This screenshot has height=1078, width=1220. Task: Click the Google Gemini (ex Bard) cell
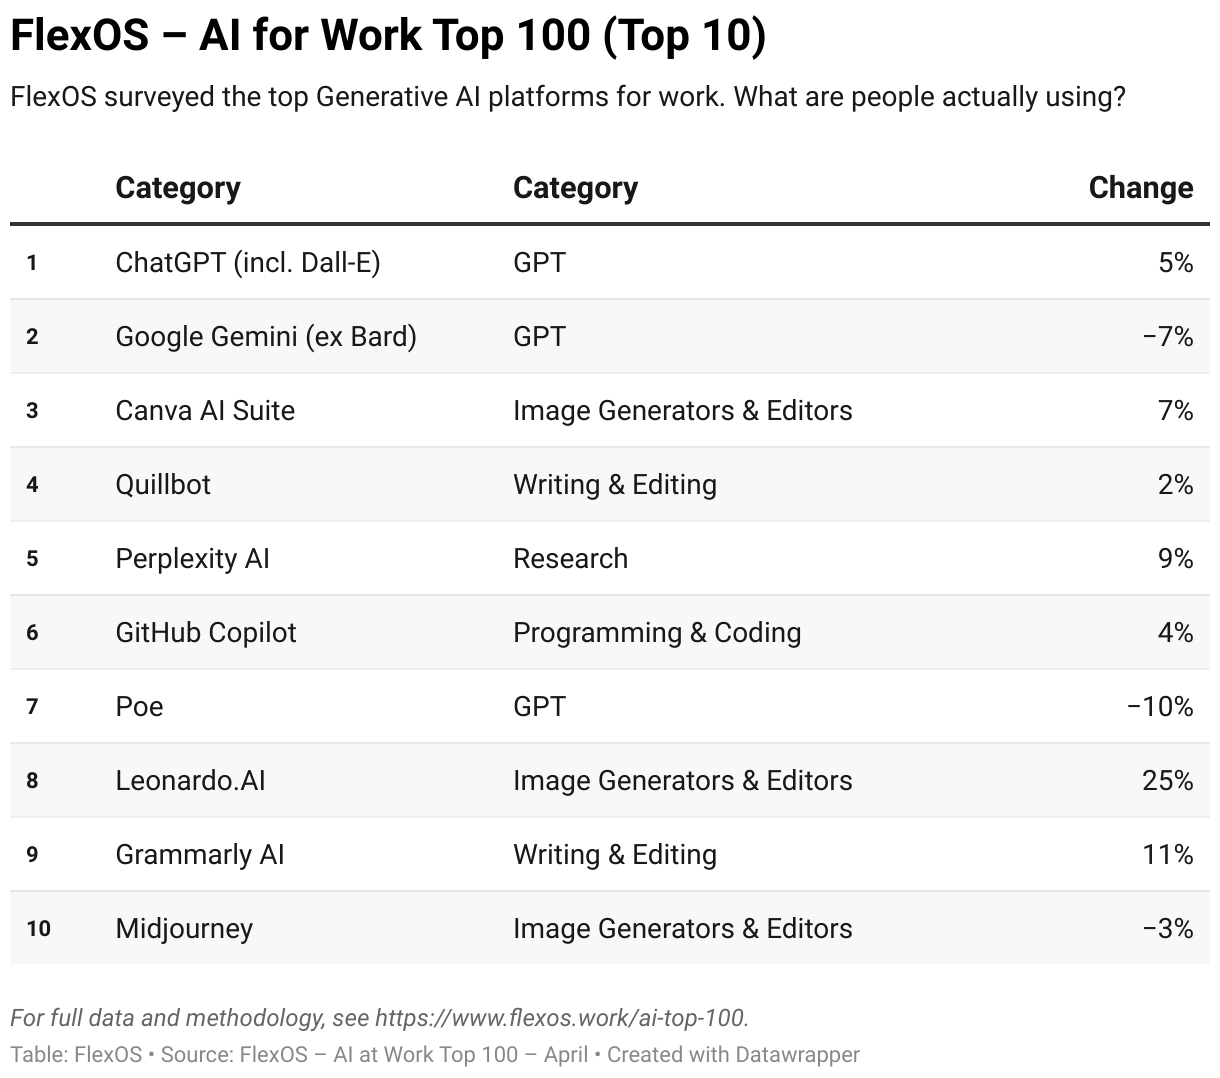pyautogui.click(x=266, y=336)
